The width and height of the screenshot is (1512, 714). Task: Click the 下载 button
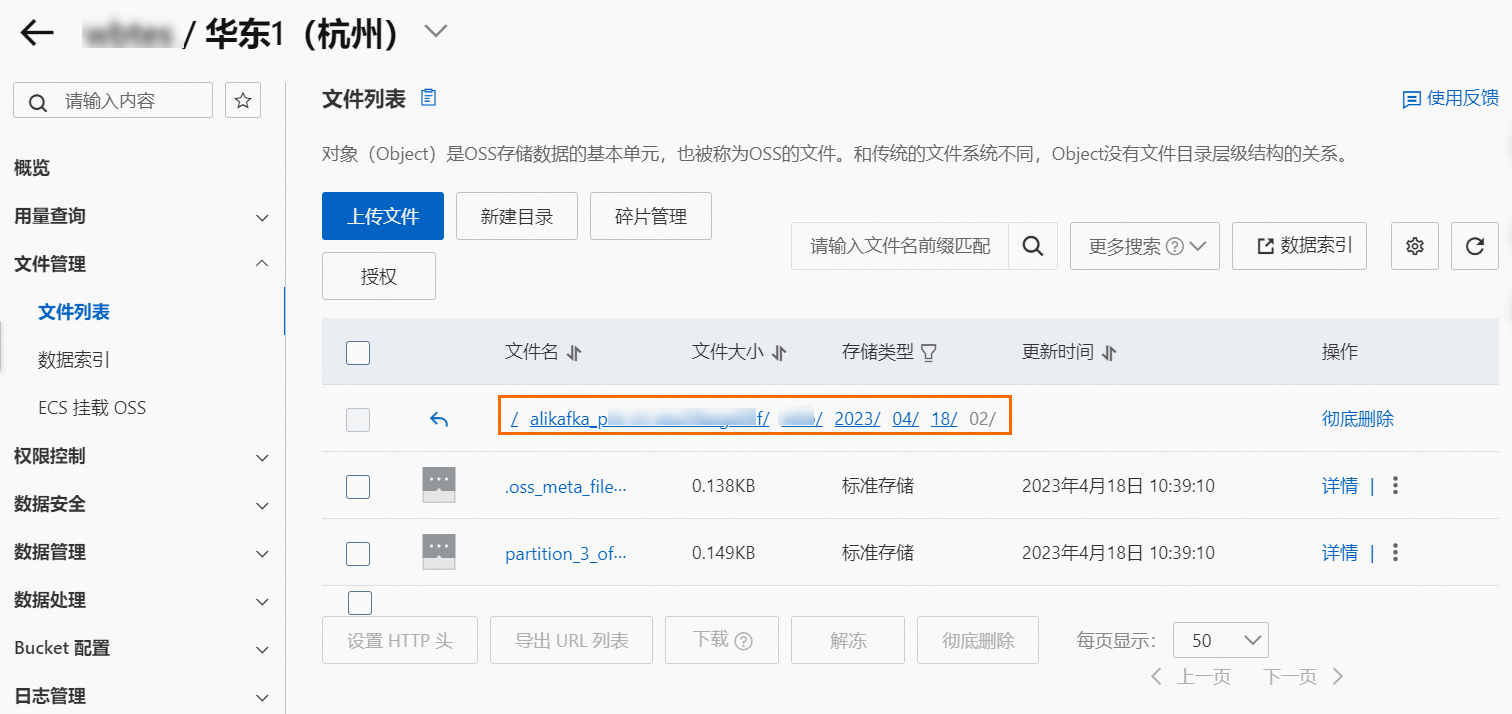point(722,640)
